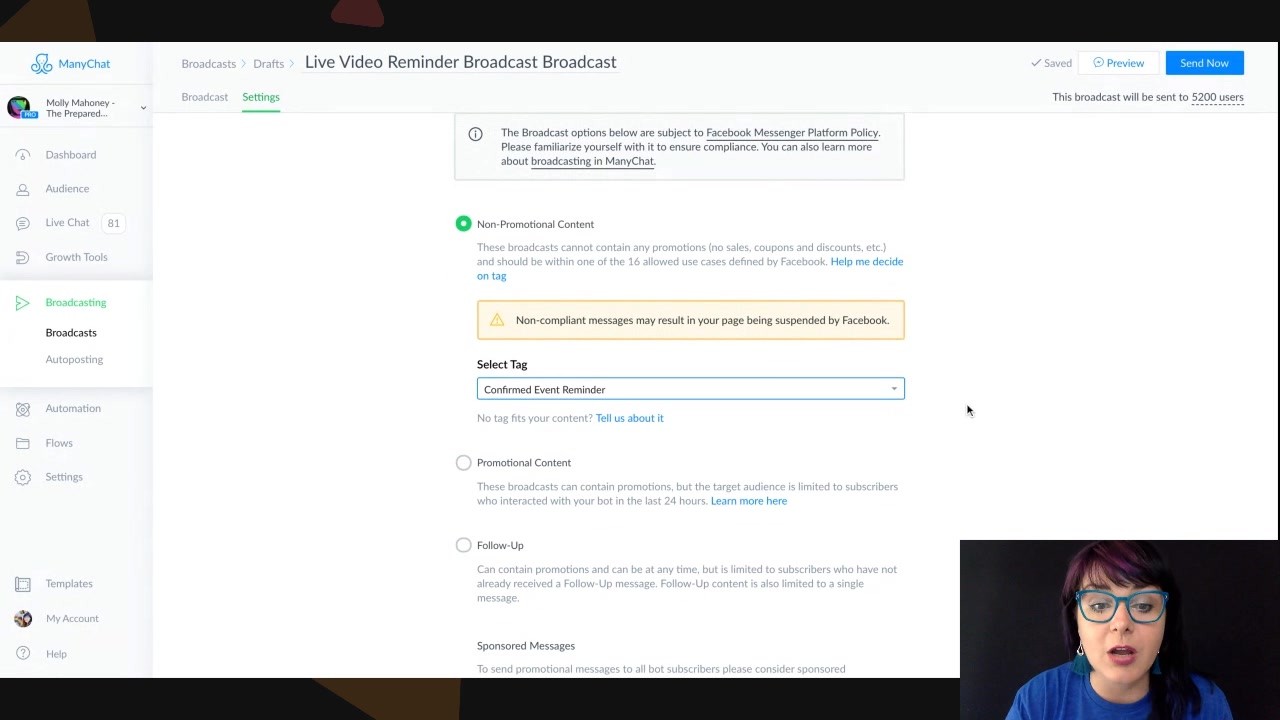This screenshot has width=1280, height=720.
Task: Click the info icon in policy notice
Action: pyautogui.click(x=476, y=134)
